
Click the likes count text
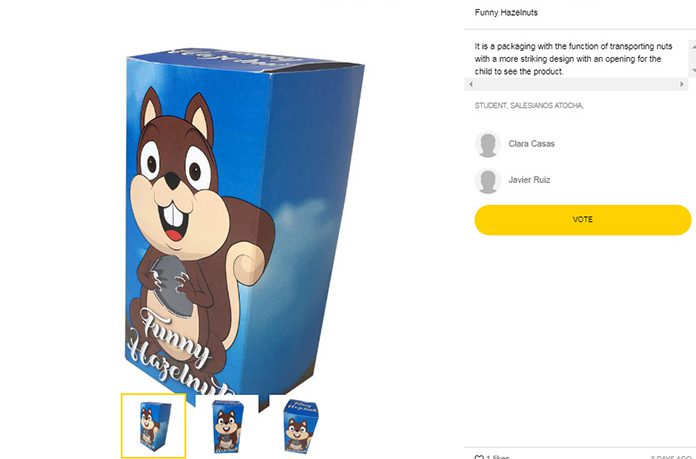[x=498, y=457]
